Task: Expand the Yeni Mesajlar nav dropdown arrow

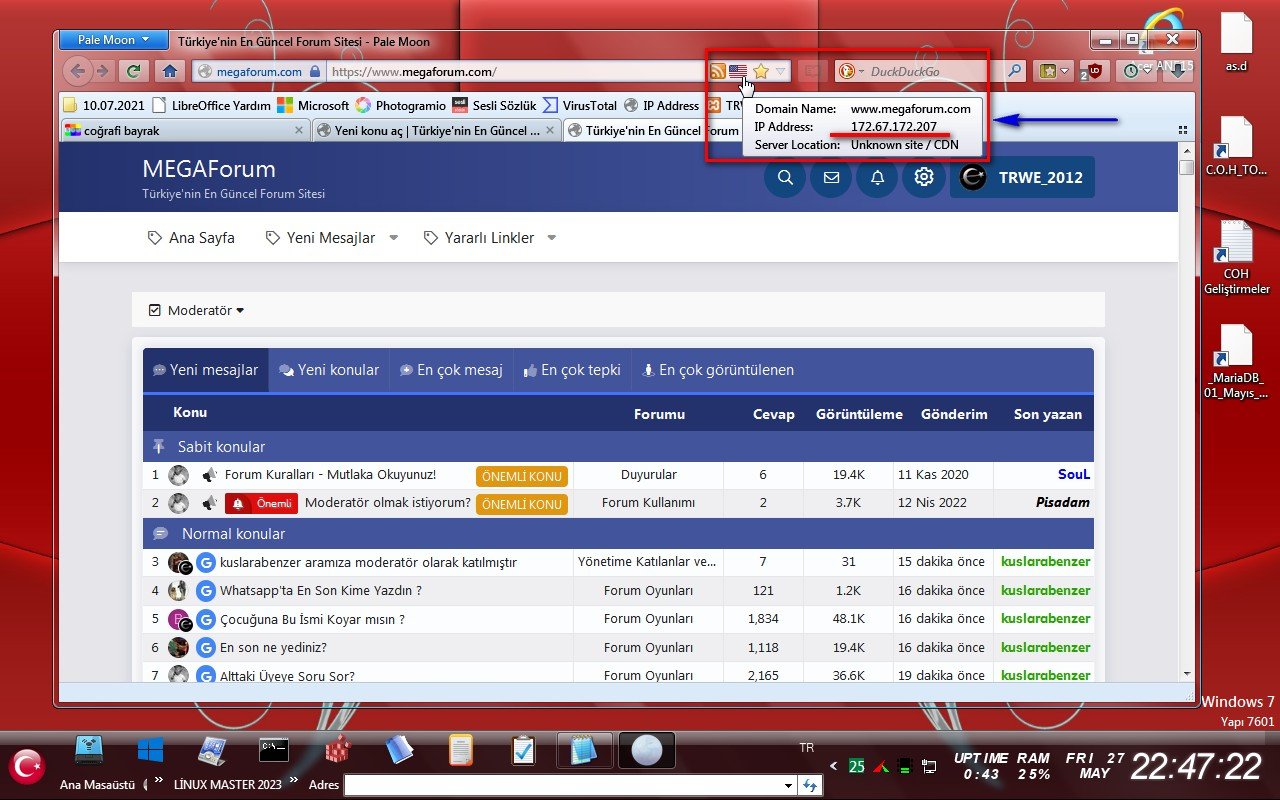Action: [x=393, y=238]
